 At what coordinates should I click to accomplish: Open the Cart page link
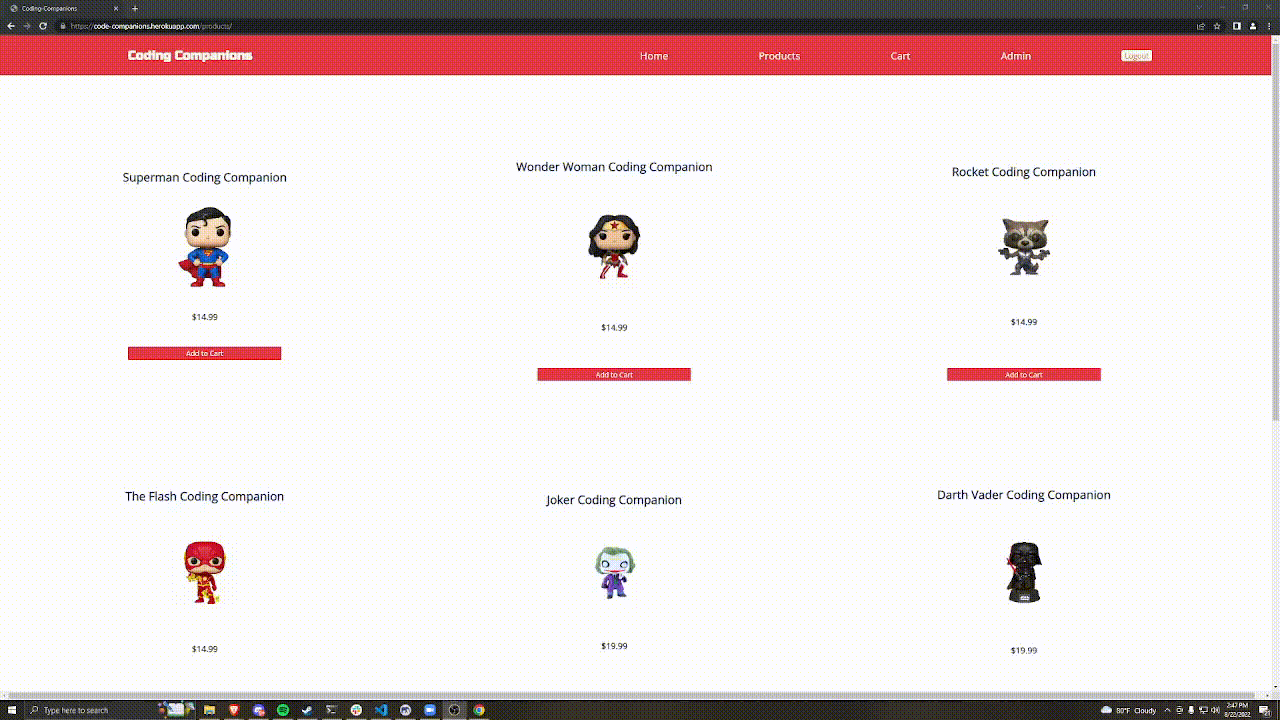[900, 56]
